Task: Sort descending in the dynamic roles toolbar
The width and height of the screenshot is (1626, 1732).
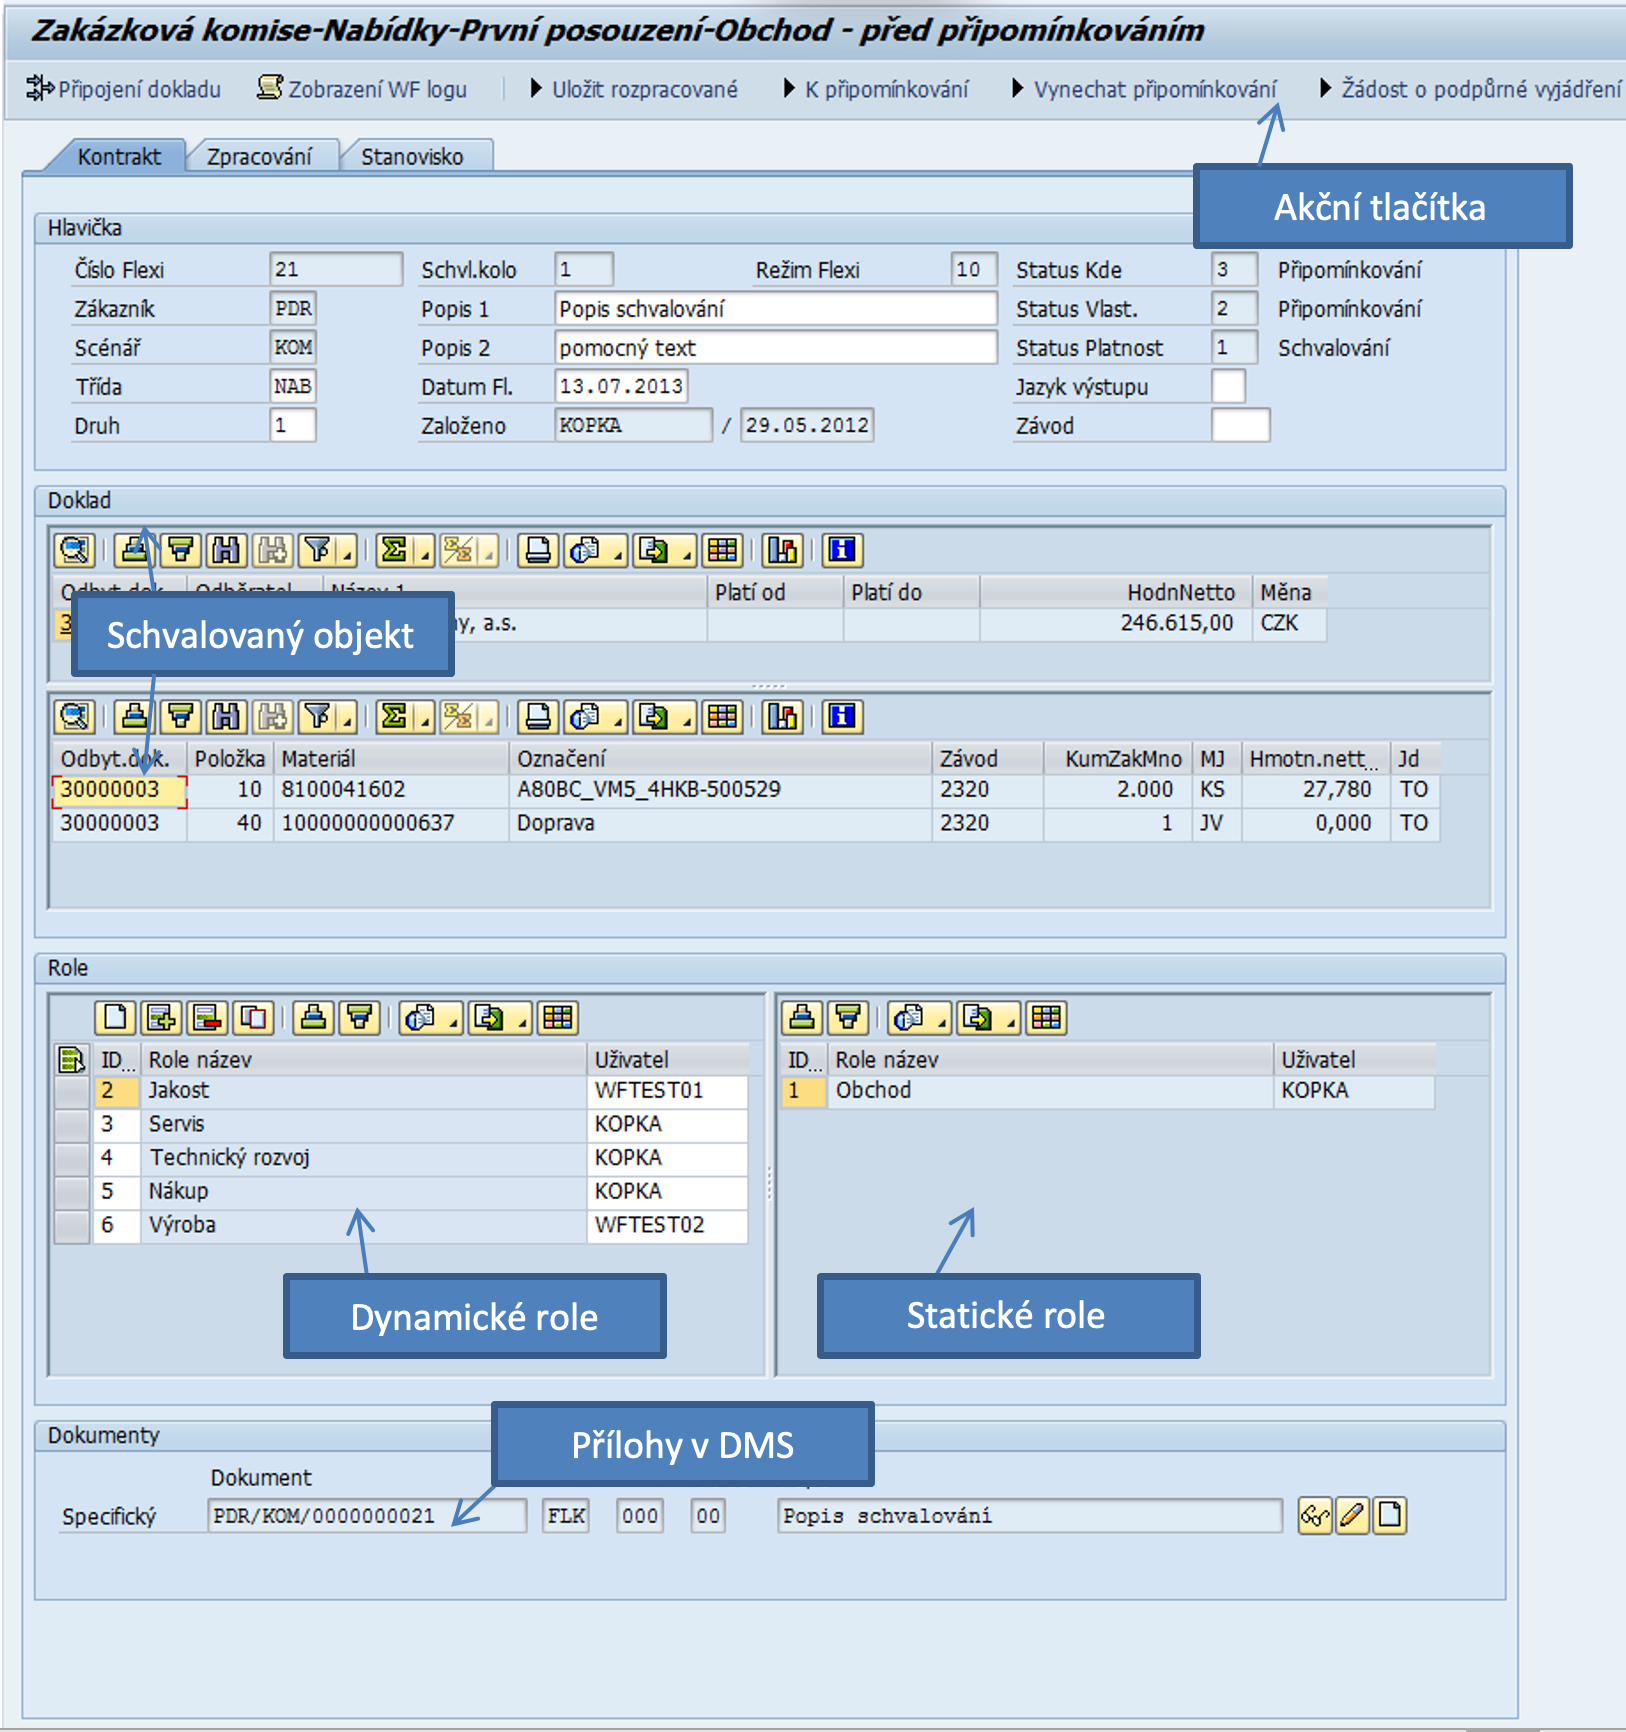Action: point(360,1018)
